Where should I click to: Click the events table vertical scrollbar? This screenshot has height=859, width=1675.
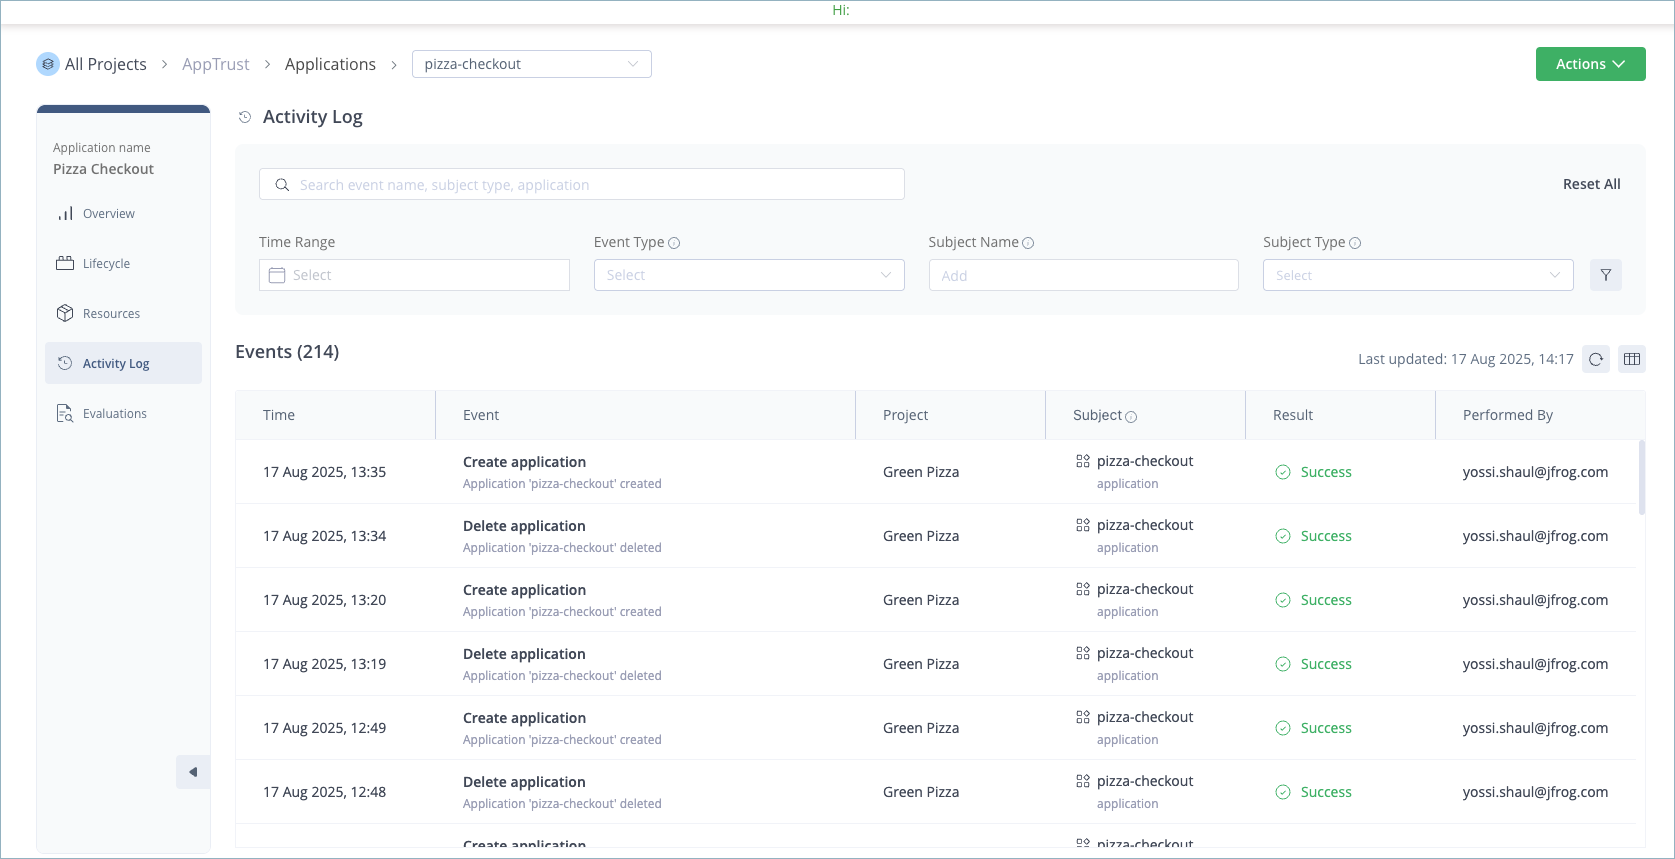point(1642,478)
